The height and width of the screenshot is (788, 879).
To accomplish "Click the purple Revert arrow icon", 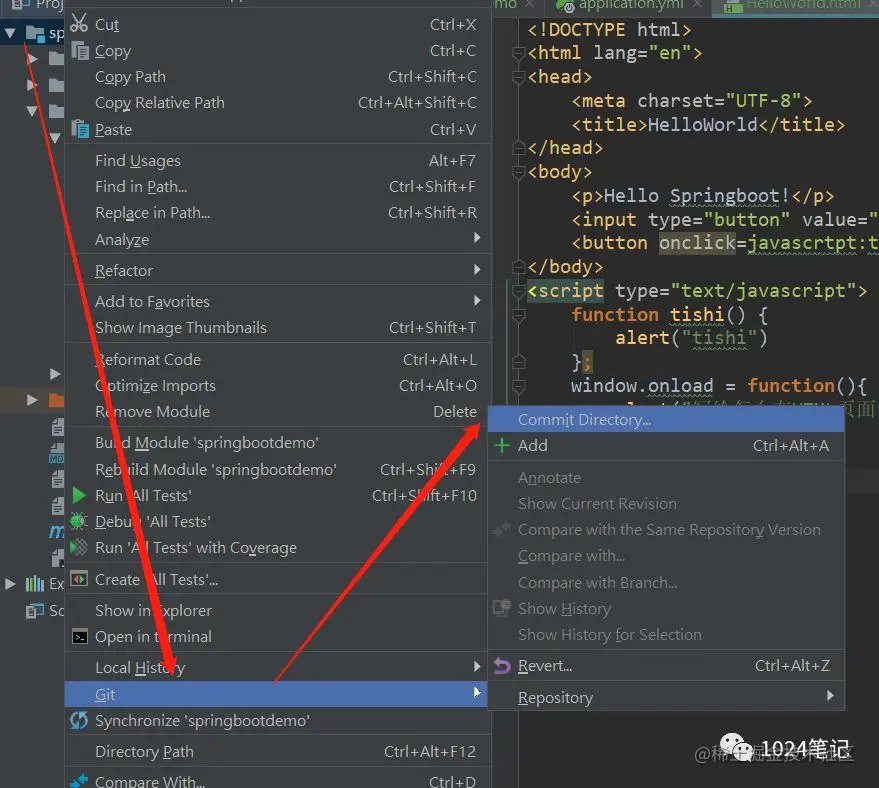I will click(502, 666).
